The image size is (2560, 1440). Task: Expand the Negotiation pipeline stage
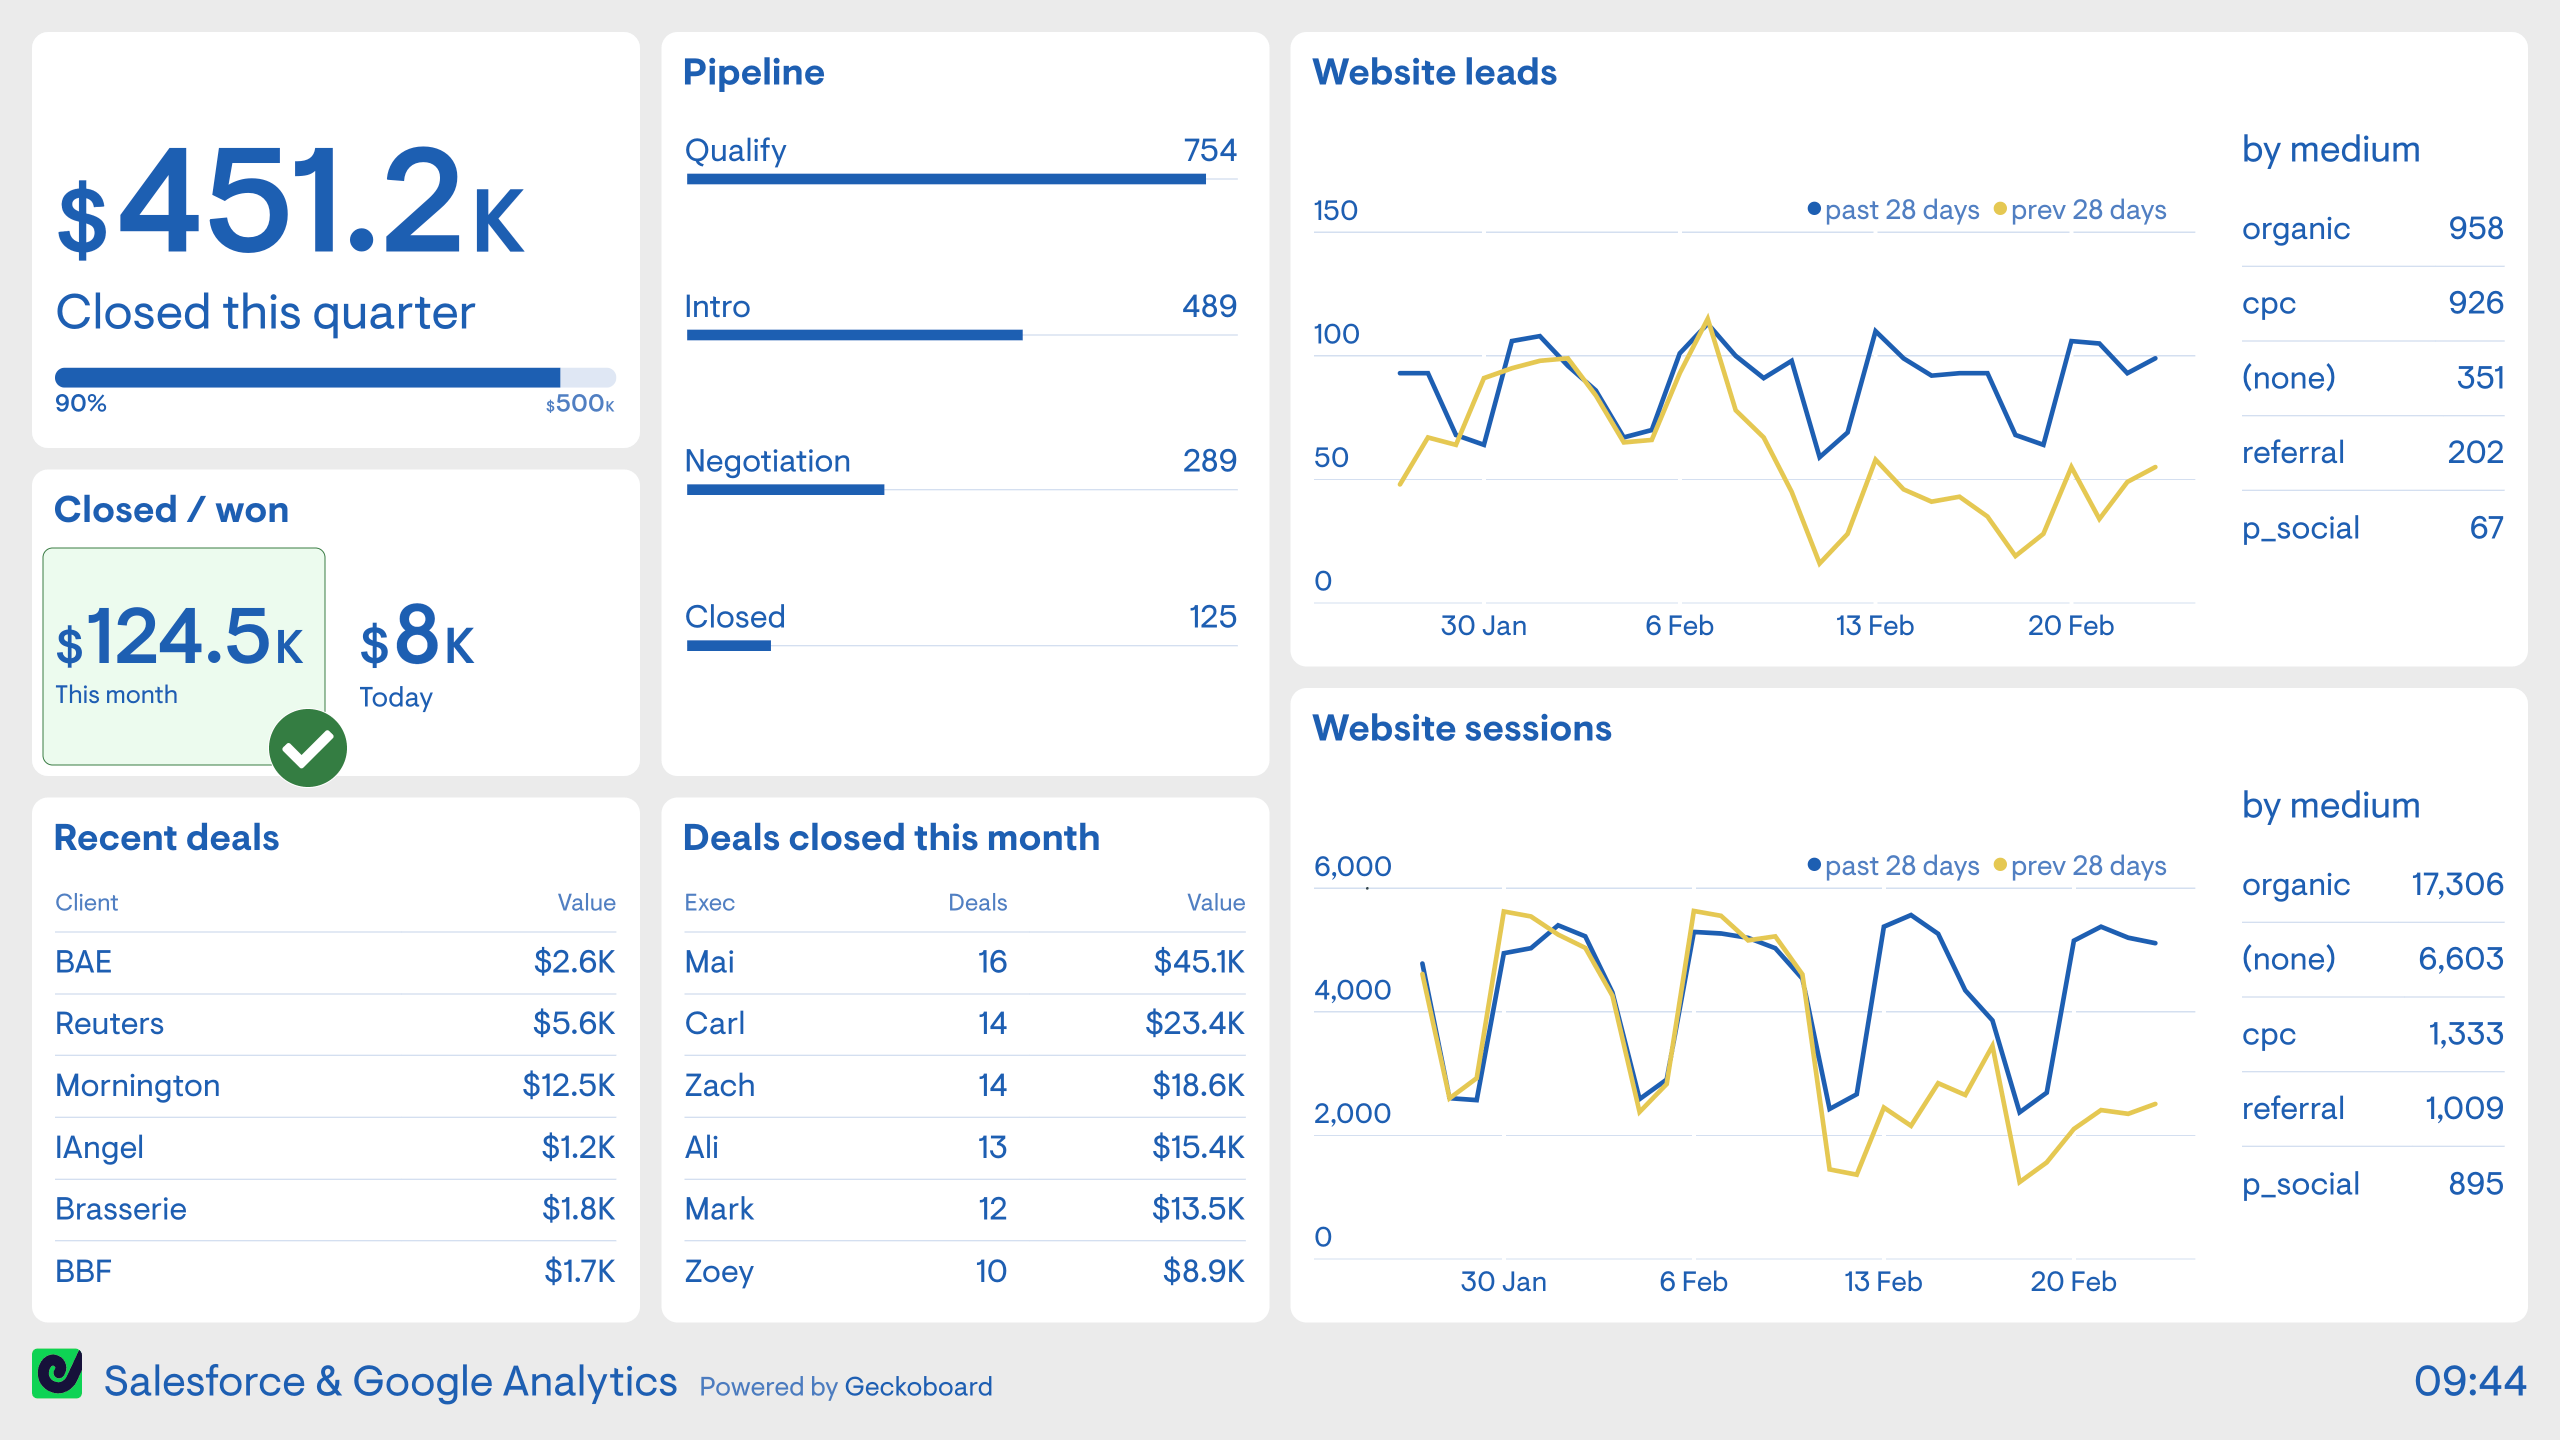(767, 459)
